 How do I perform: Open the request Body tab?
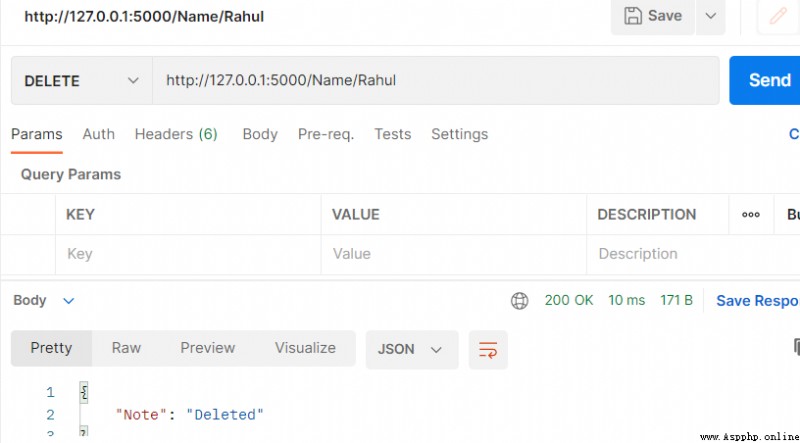coord(260,134)
